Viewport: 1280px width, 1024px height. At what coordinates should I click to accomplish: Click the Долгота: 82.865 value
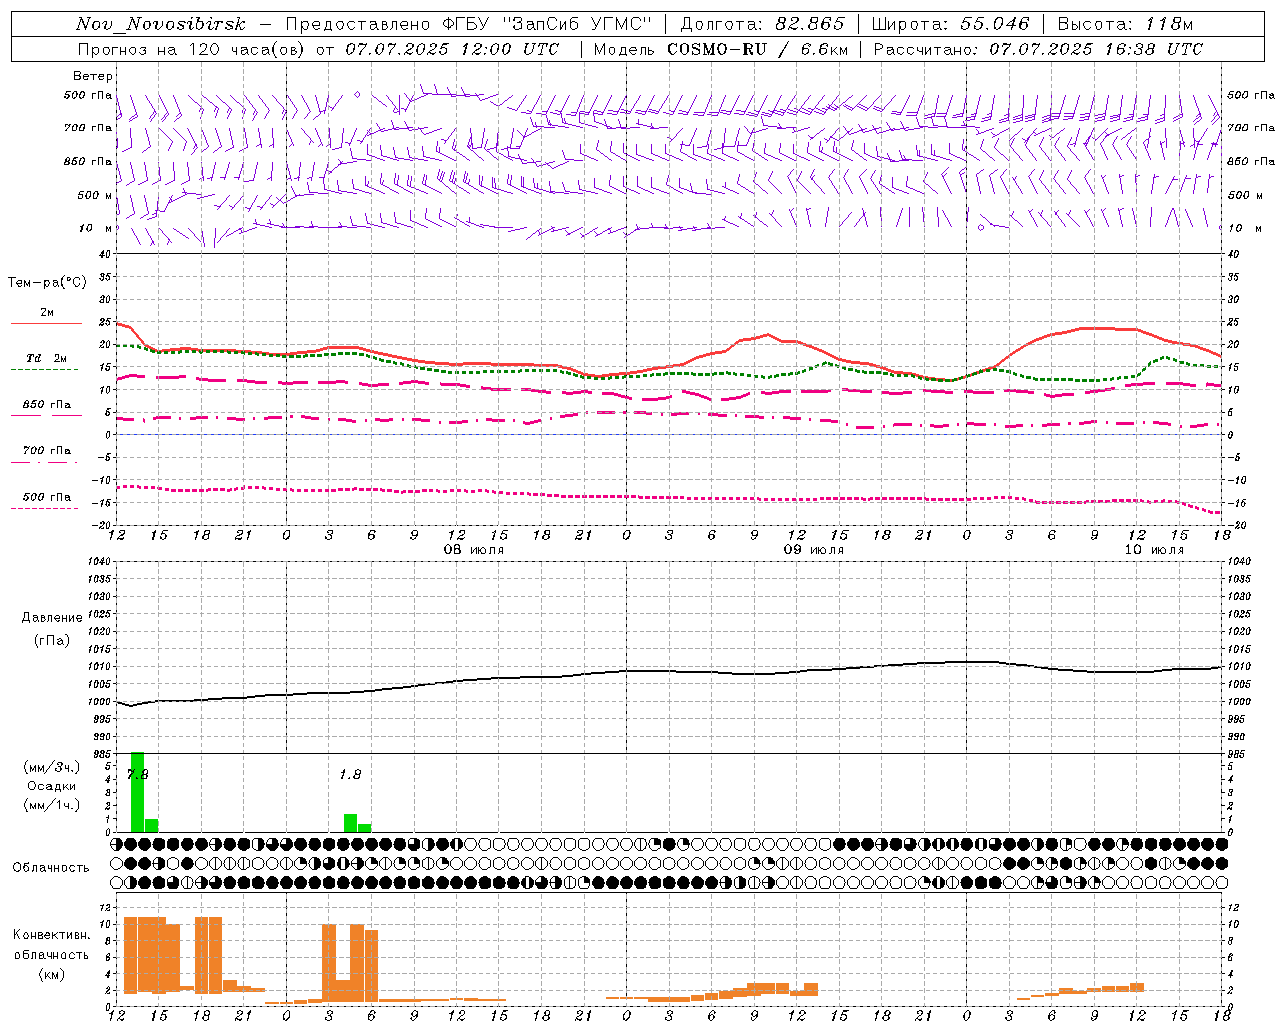click(762, 24)
